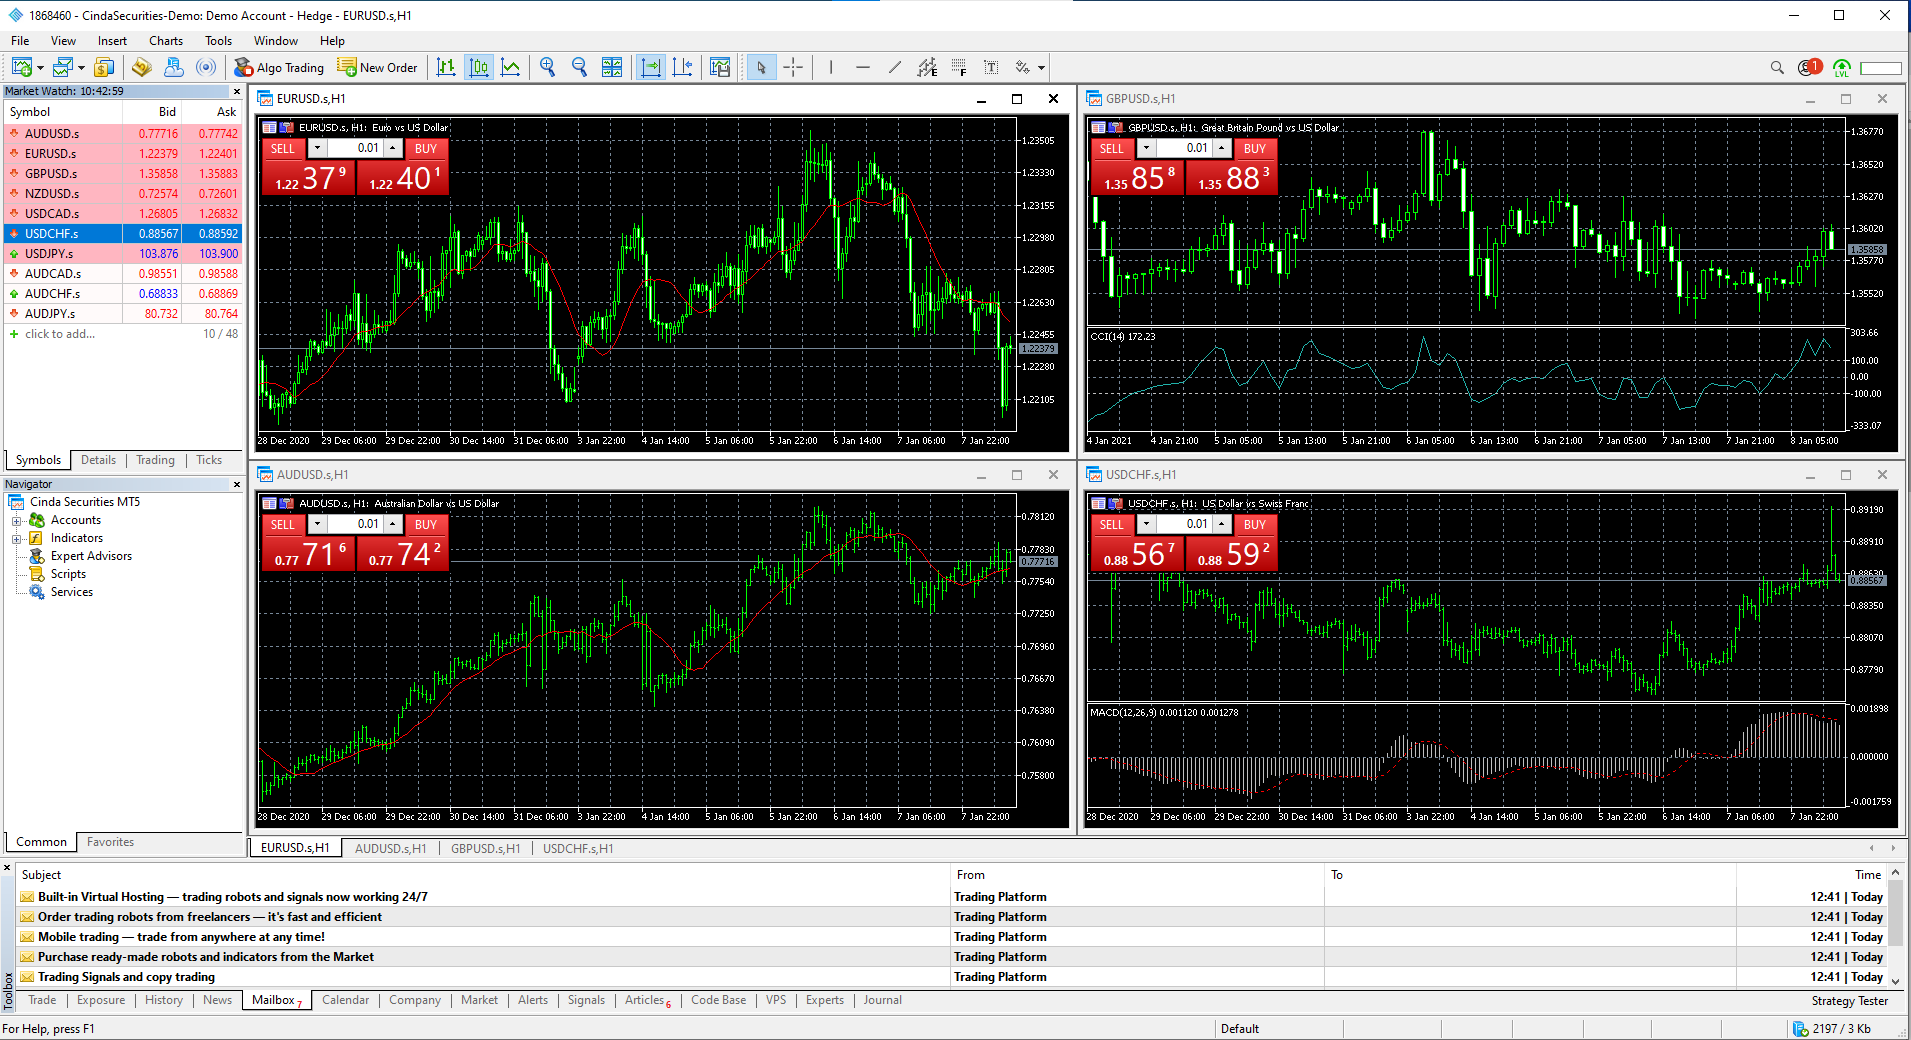Select the text label tool
The image size is (1911, 1040).
(x=991, y=67)
